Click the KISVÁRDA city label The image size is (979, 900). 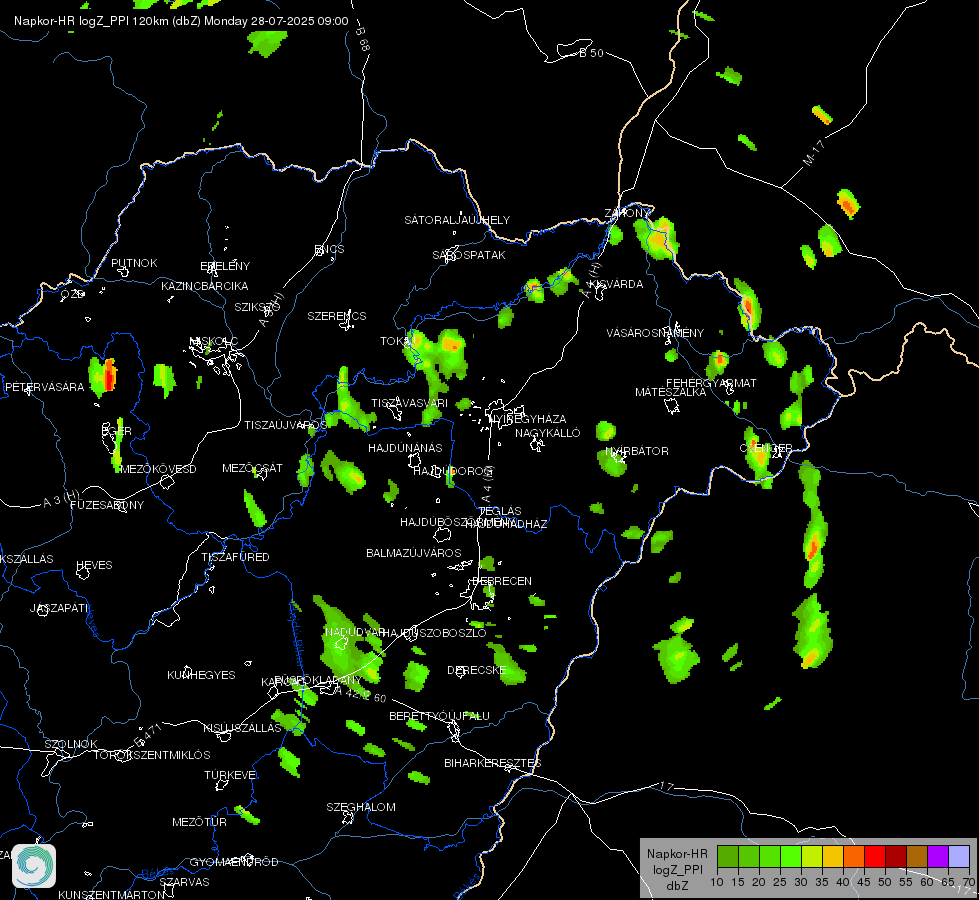[x=616, y=284]
